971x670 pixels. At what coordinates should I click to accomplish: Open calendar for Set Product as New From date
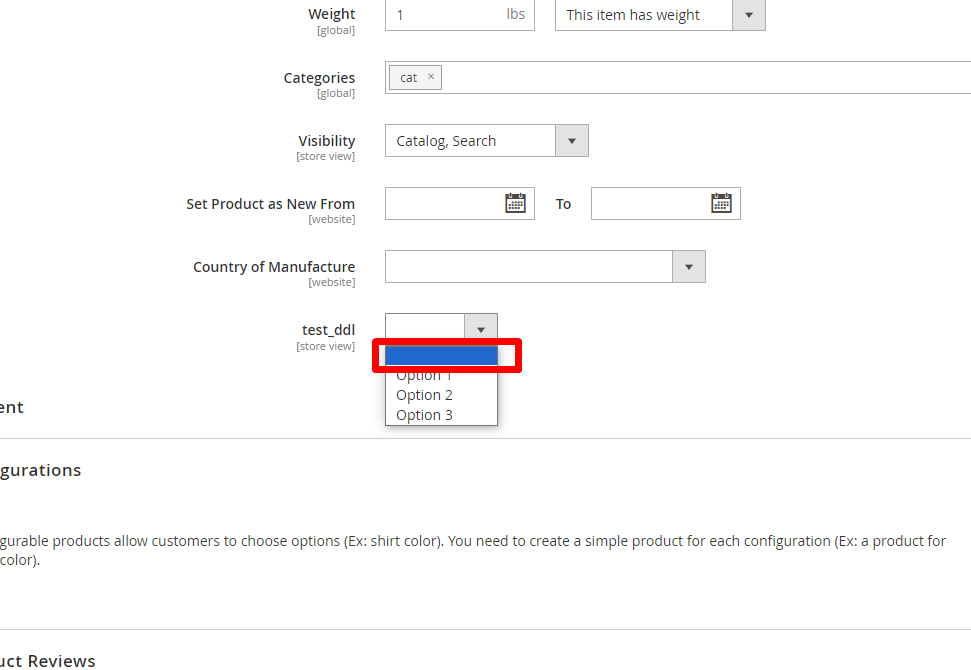tap(515, 203)
